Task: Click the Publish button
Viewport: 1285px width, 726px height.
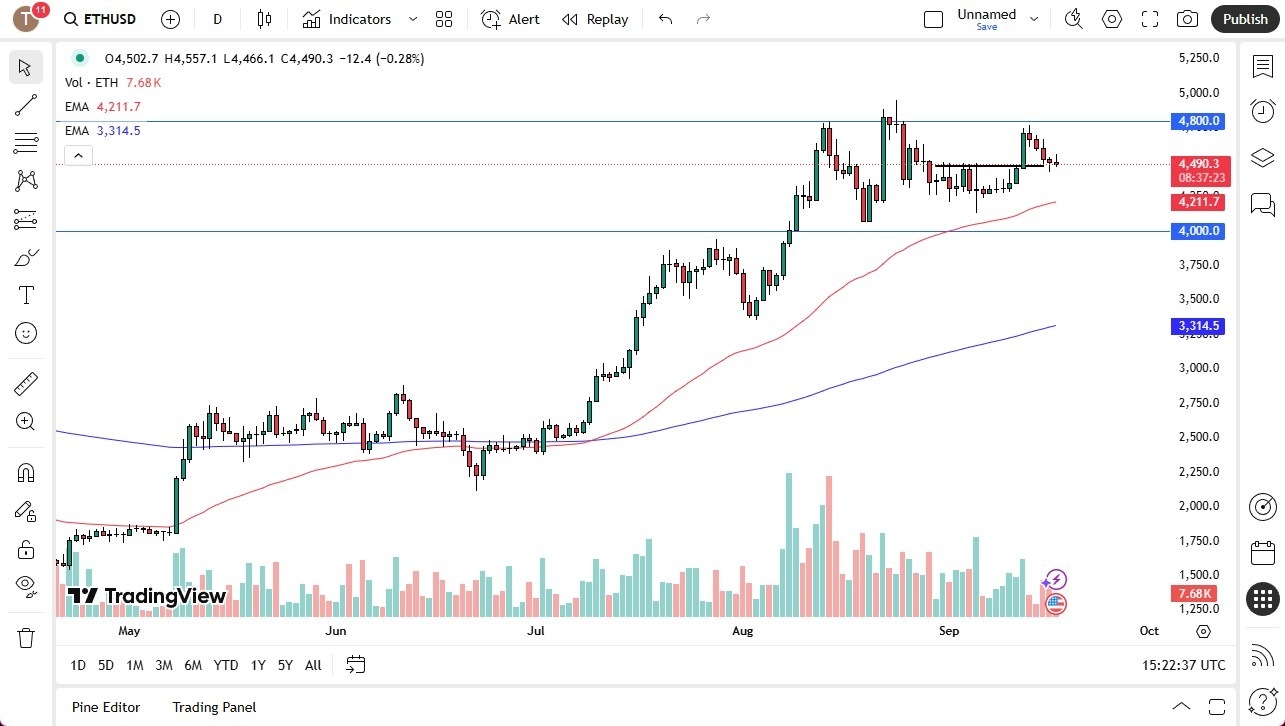Action: 1244,19
